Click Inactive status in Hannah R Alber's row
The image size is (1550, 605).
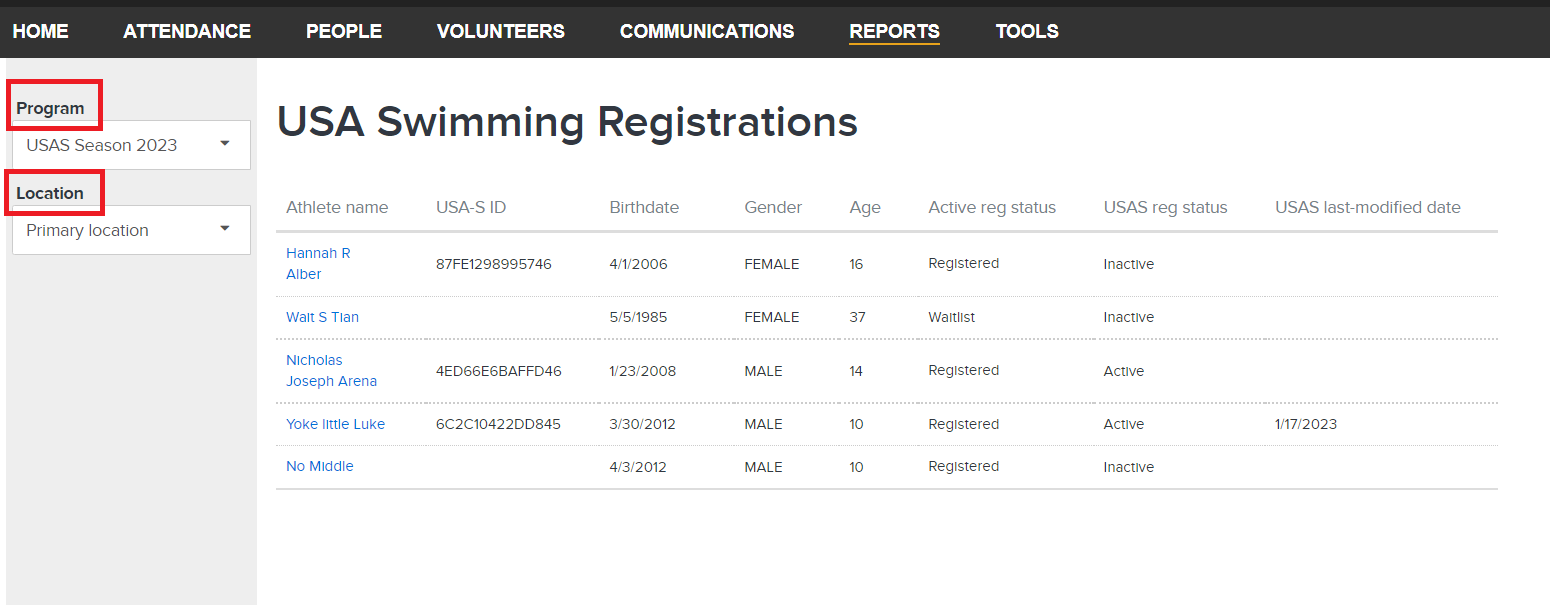(x=1129, y=264)
